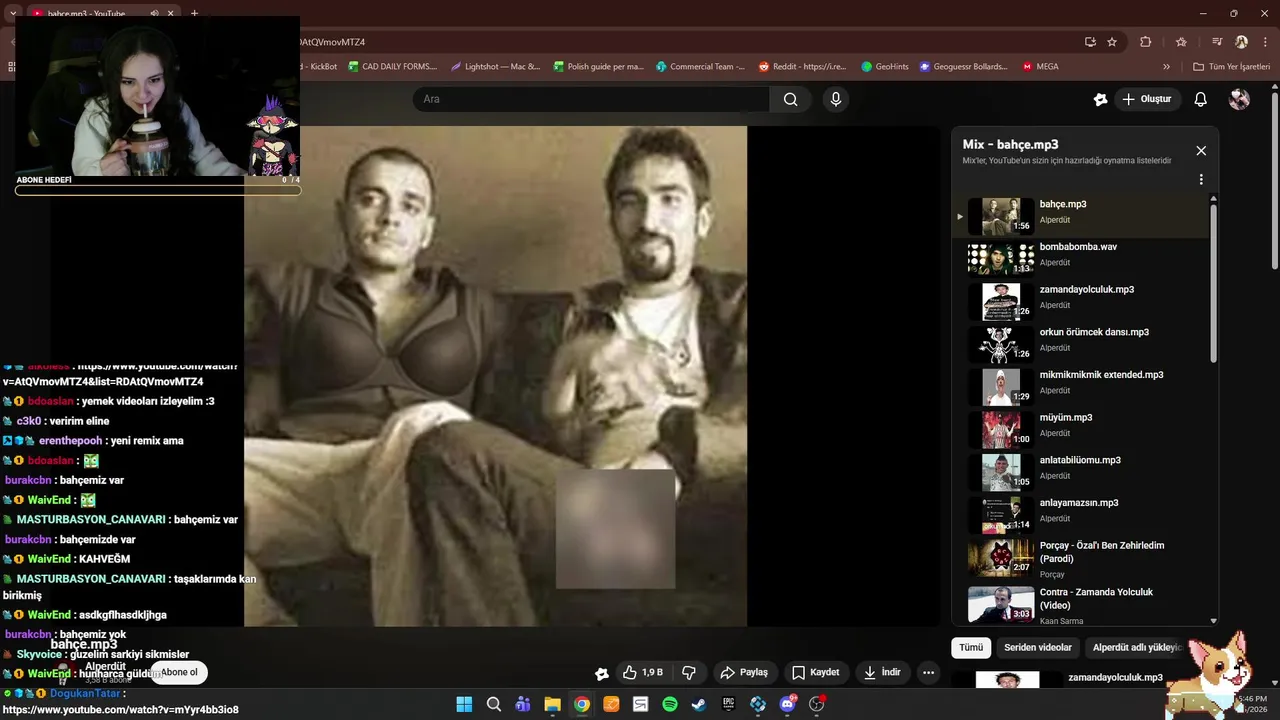Open File Explorer from taskbar
1280x720 pixels.
(x=552, y=704)
